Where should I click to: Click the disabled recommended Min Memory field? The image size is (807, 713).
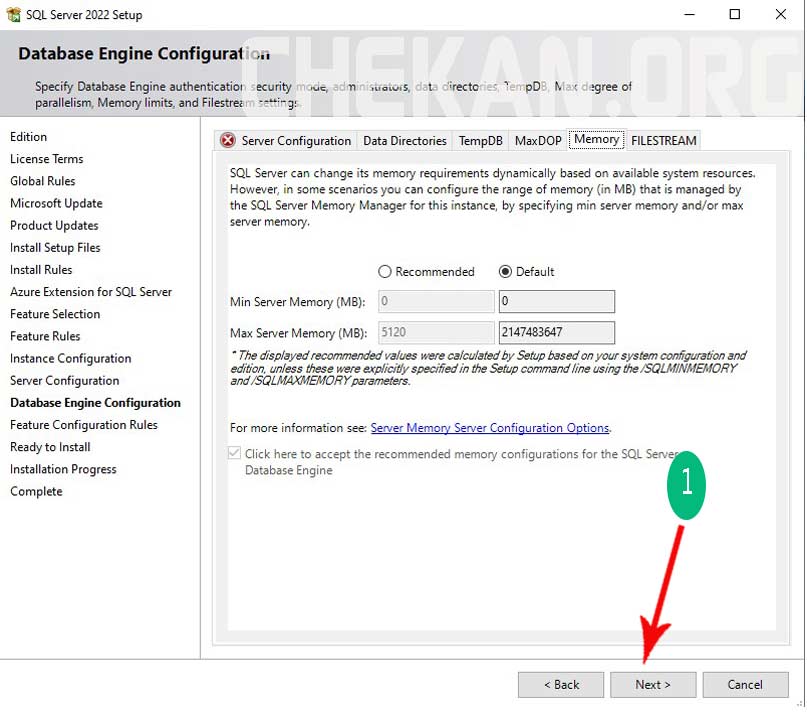point(436,301)
